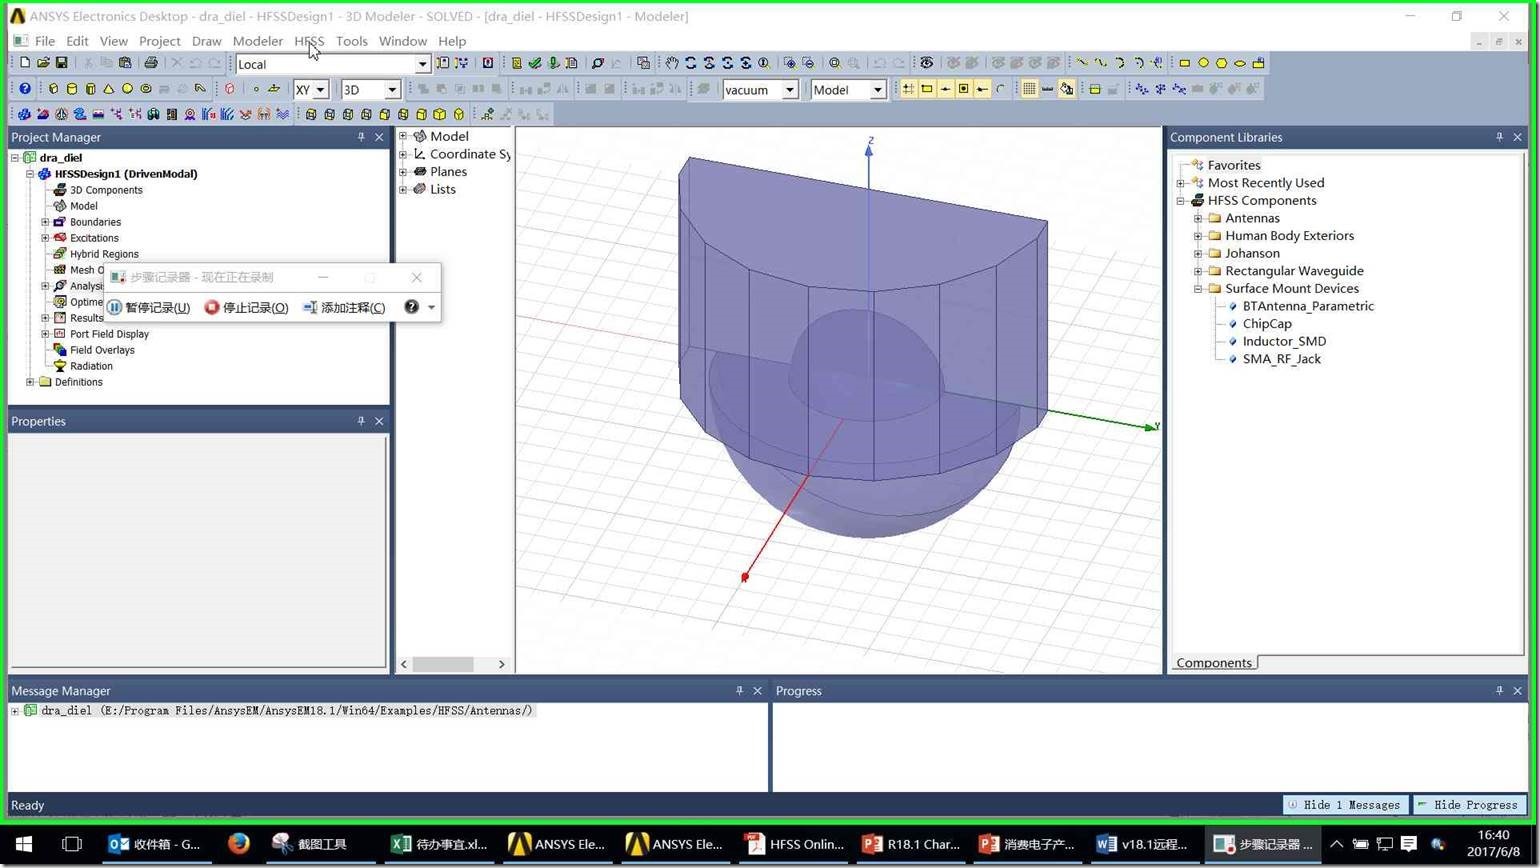This screenshot has height=868, width=1540.
Task: Select the Draw Circle tool
Action: click(1204, 63)
